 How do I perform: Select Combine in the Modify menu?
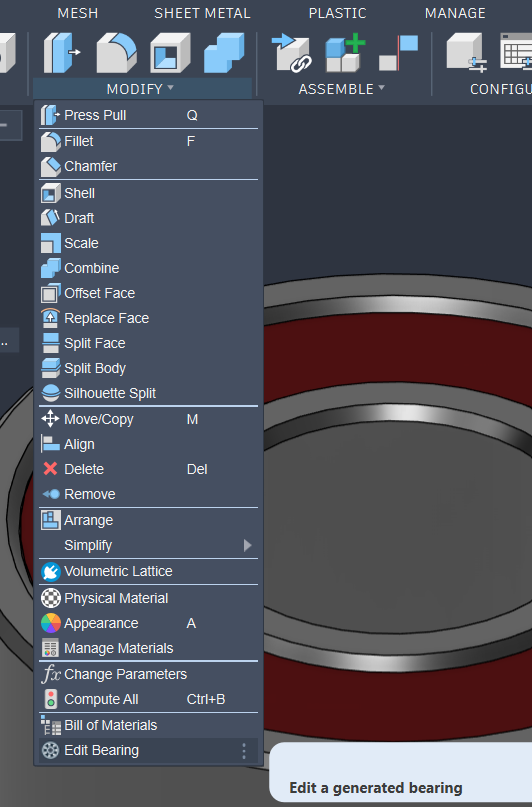(x=148, y=268)
